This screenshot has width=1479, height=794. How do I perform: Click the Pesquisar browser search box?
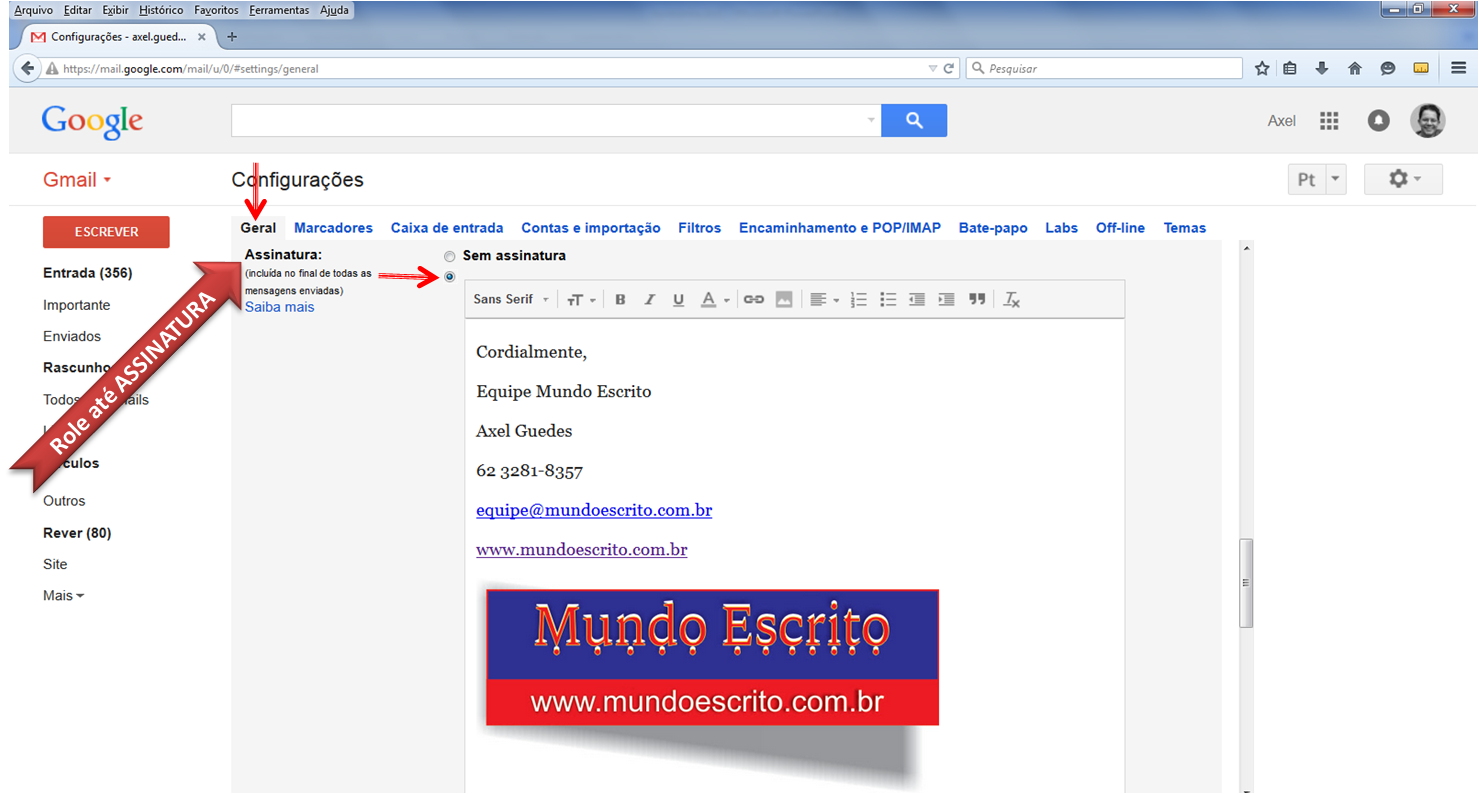[x=1104, y=69]
